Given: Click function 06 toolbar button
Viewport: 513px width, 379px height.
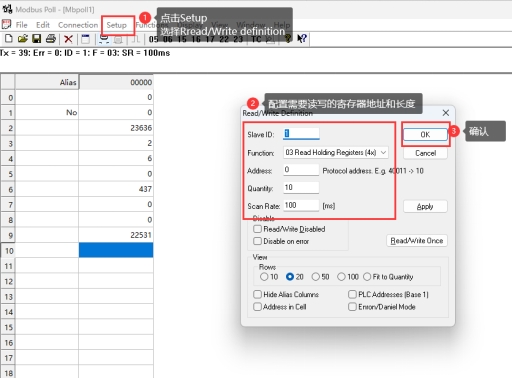Looking at the screenshot, I should pos(168,39).
